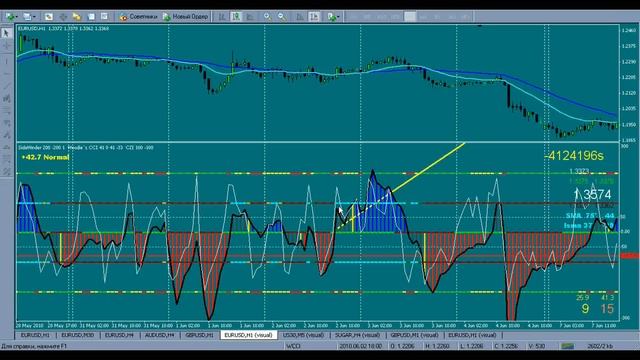Switch chart to line chart icon
Image resolution: width=640 pixels, height=360 pixels.
(x=250, y=17)
